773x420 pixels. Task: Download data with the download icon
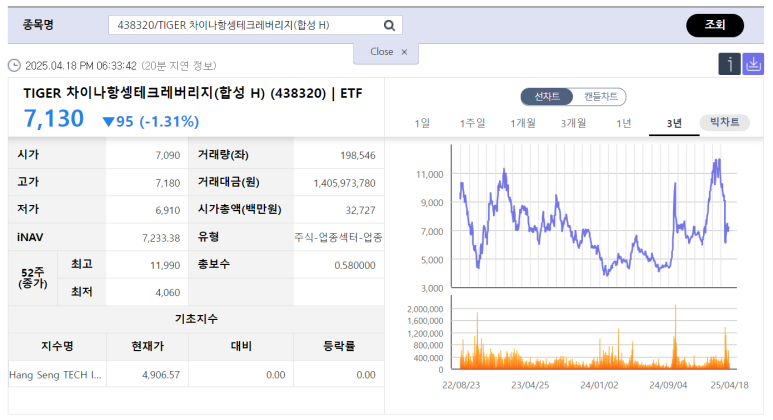(753, 64)
